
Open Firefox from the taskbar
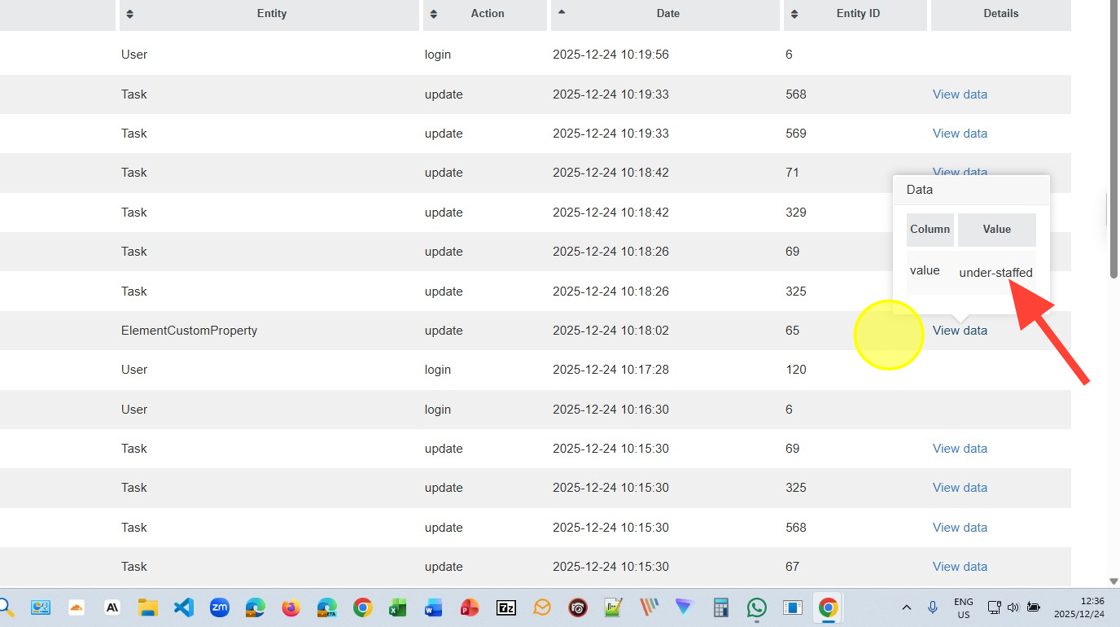(x=291, y=607)
